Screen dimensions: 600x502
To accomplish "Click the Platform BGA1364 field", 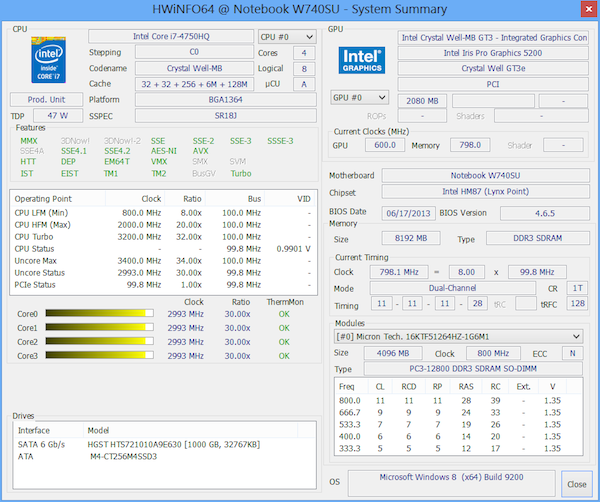I will (x=226, y=100).
